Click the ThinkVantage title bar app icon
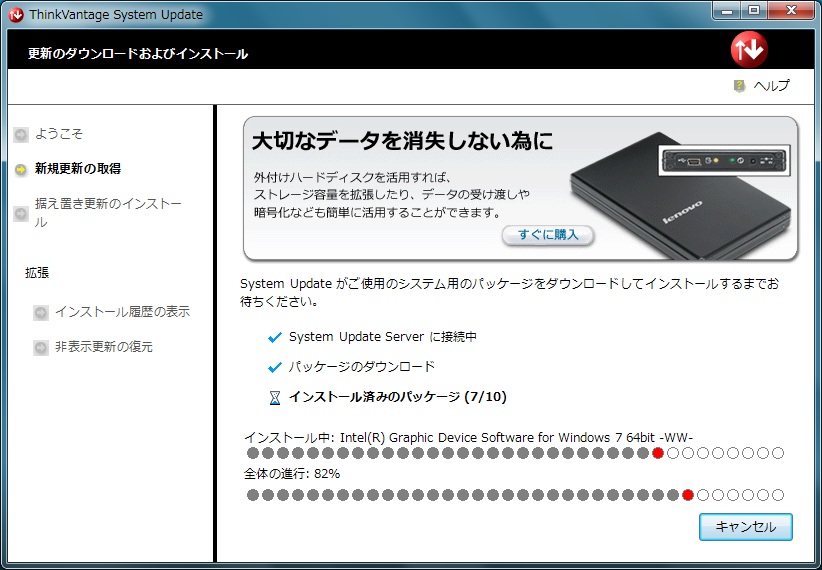This screenshot has height=570, width=822. (x=16, y=15)
